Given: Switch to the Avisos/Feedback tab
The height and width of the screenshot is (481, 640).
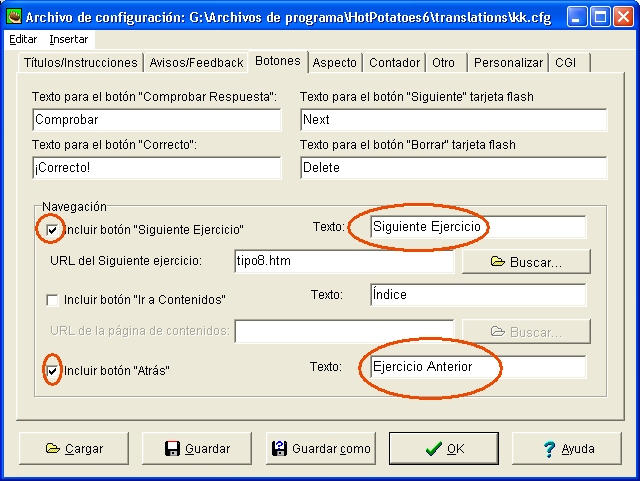Looking at the screenshot, I should click(196, 62).
